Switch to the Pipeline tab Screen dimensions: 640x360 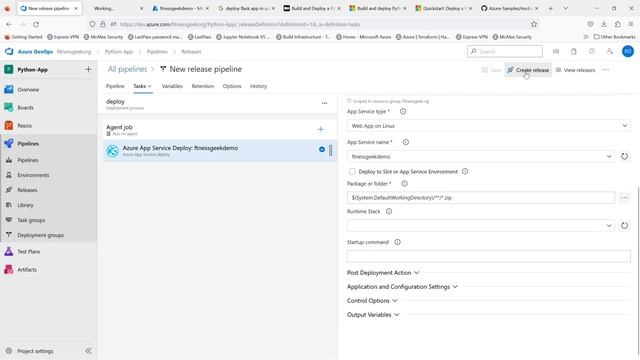click(x=115, y=86)
